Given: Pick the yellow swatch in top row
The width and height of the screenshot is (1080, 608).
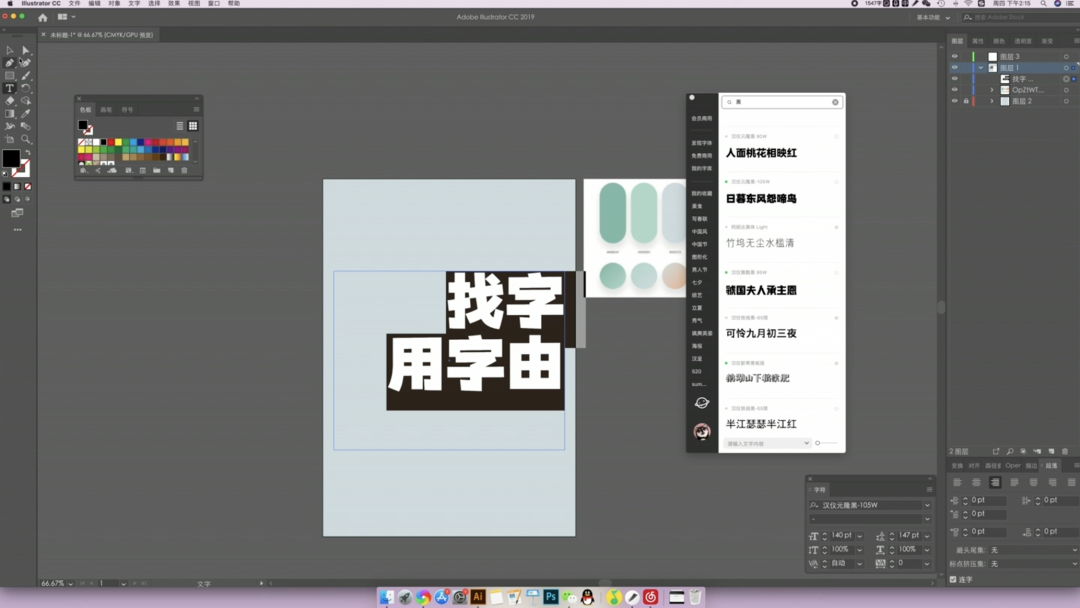Looking at the screenshot, I should pos(118,142).
